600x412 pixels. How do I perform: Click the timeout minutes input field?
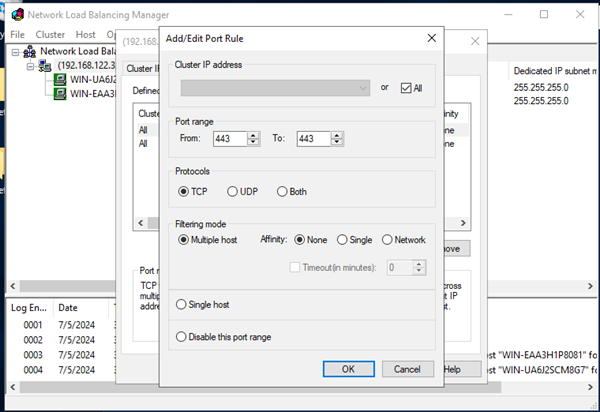400,267
